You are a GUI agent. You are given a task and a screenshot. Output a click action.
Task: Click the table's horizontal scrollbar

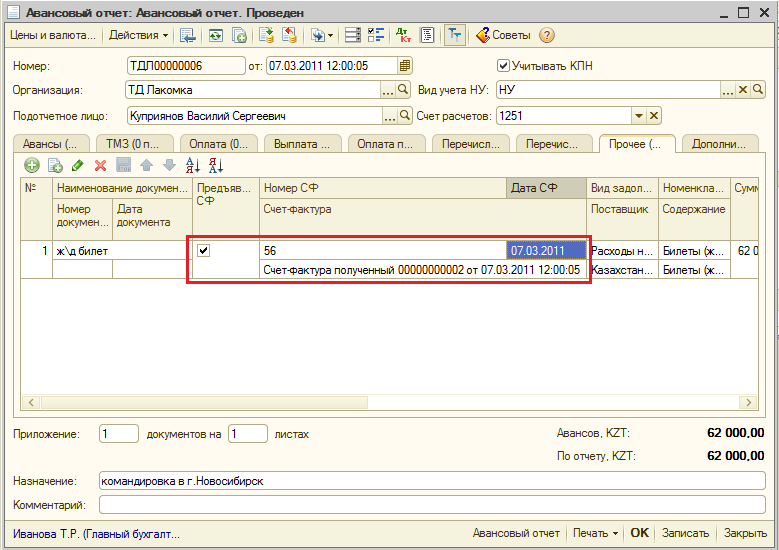200,403
